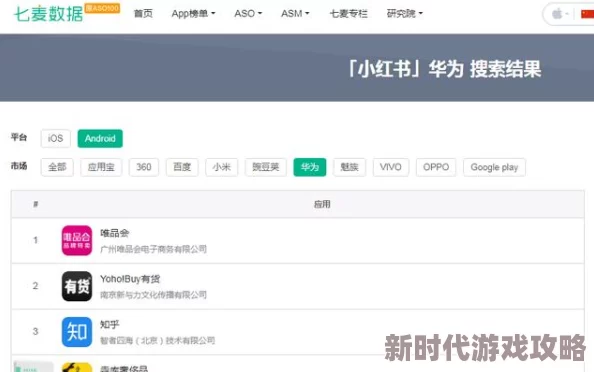Select the Android platform button
The image size is (594, 372).
(100, 138)
